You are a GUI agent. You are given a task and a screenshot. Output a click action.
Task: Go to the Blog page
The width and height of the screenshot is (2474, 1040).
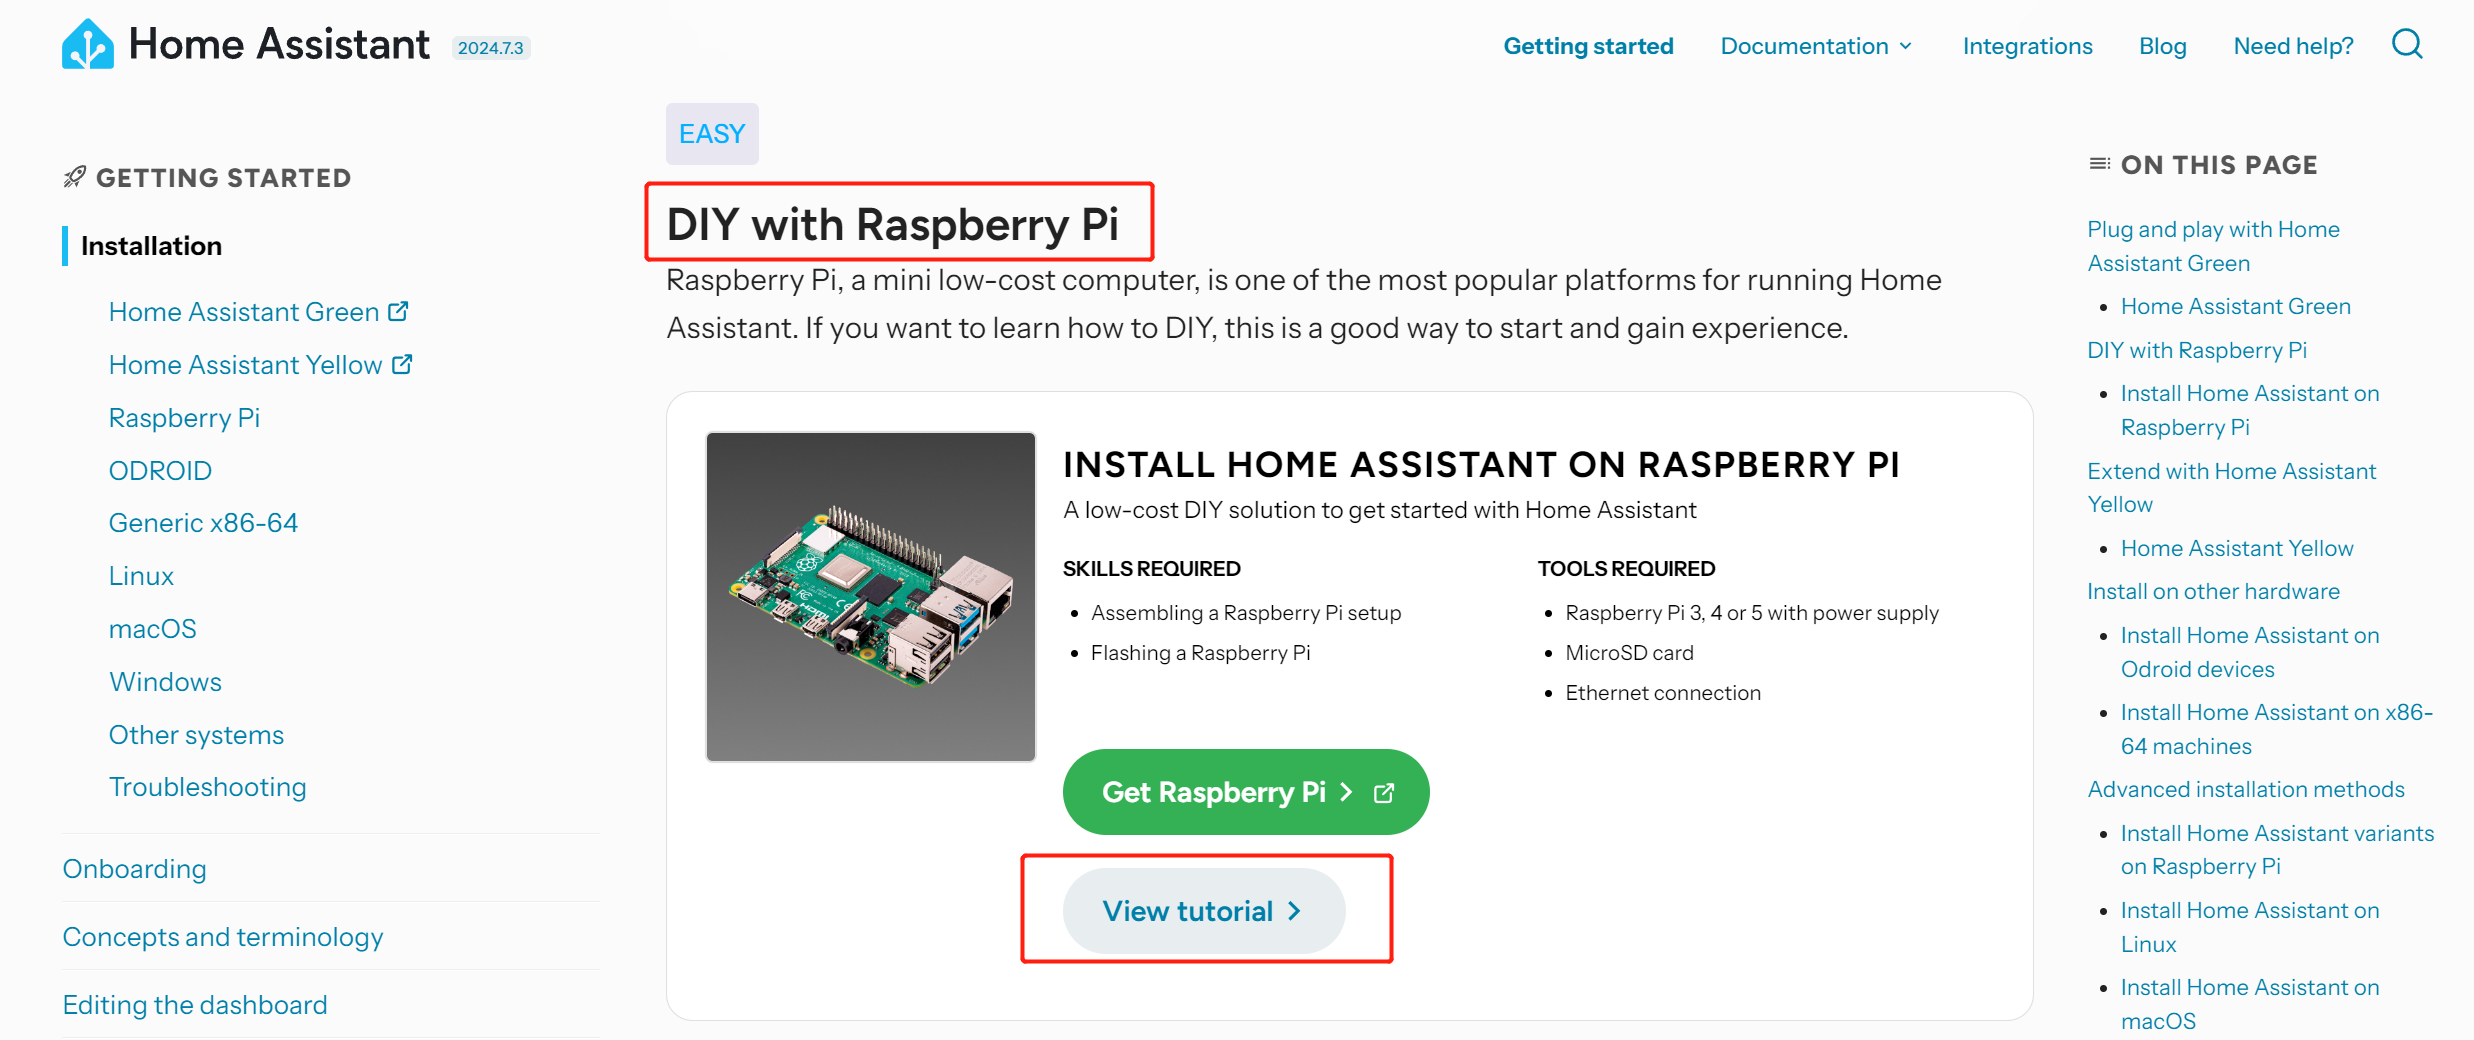(2162, 46)
